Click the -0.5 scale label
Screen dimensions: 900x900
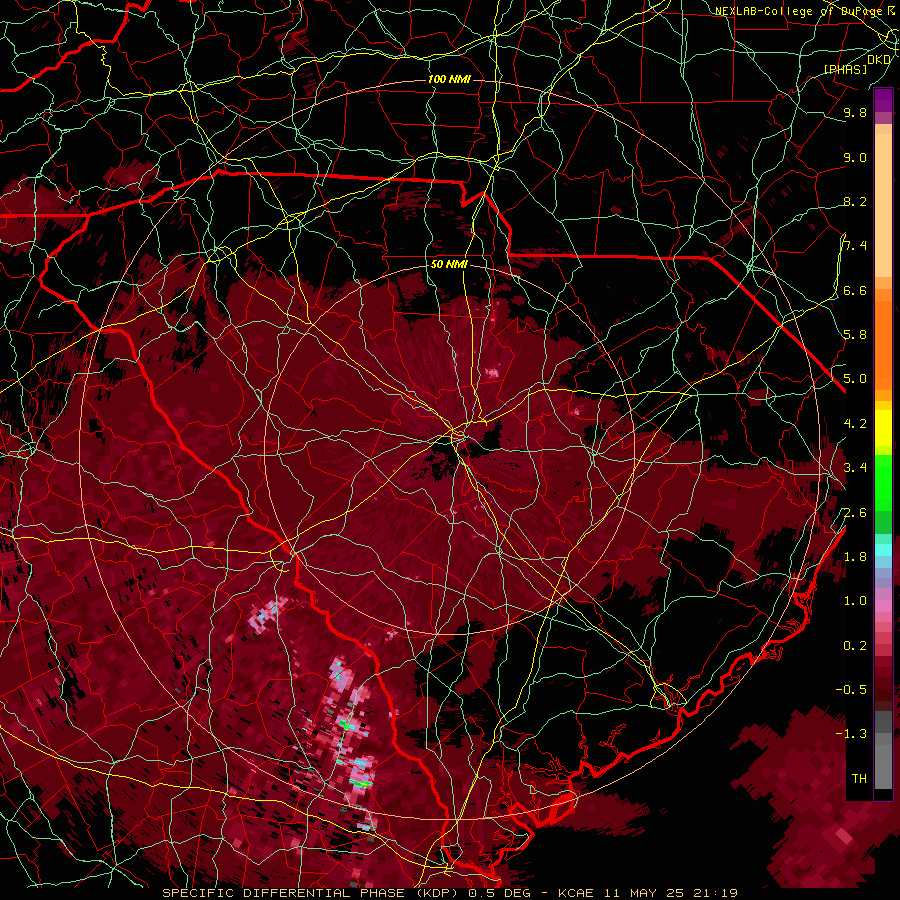click(851, 690)
